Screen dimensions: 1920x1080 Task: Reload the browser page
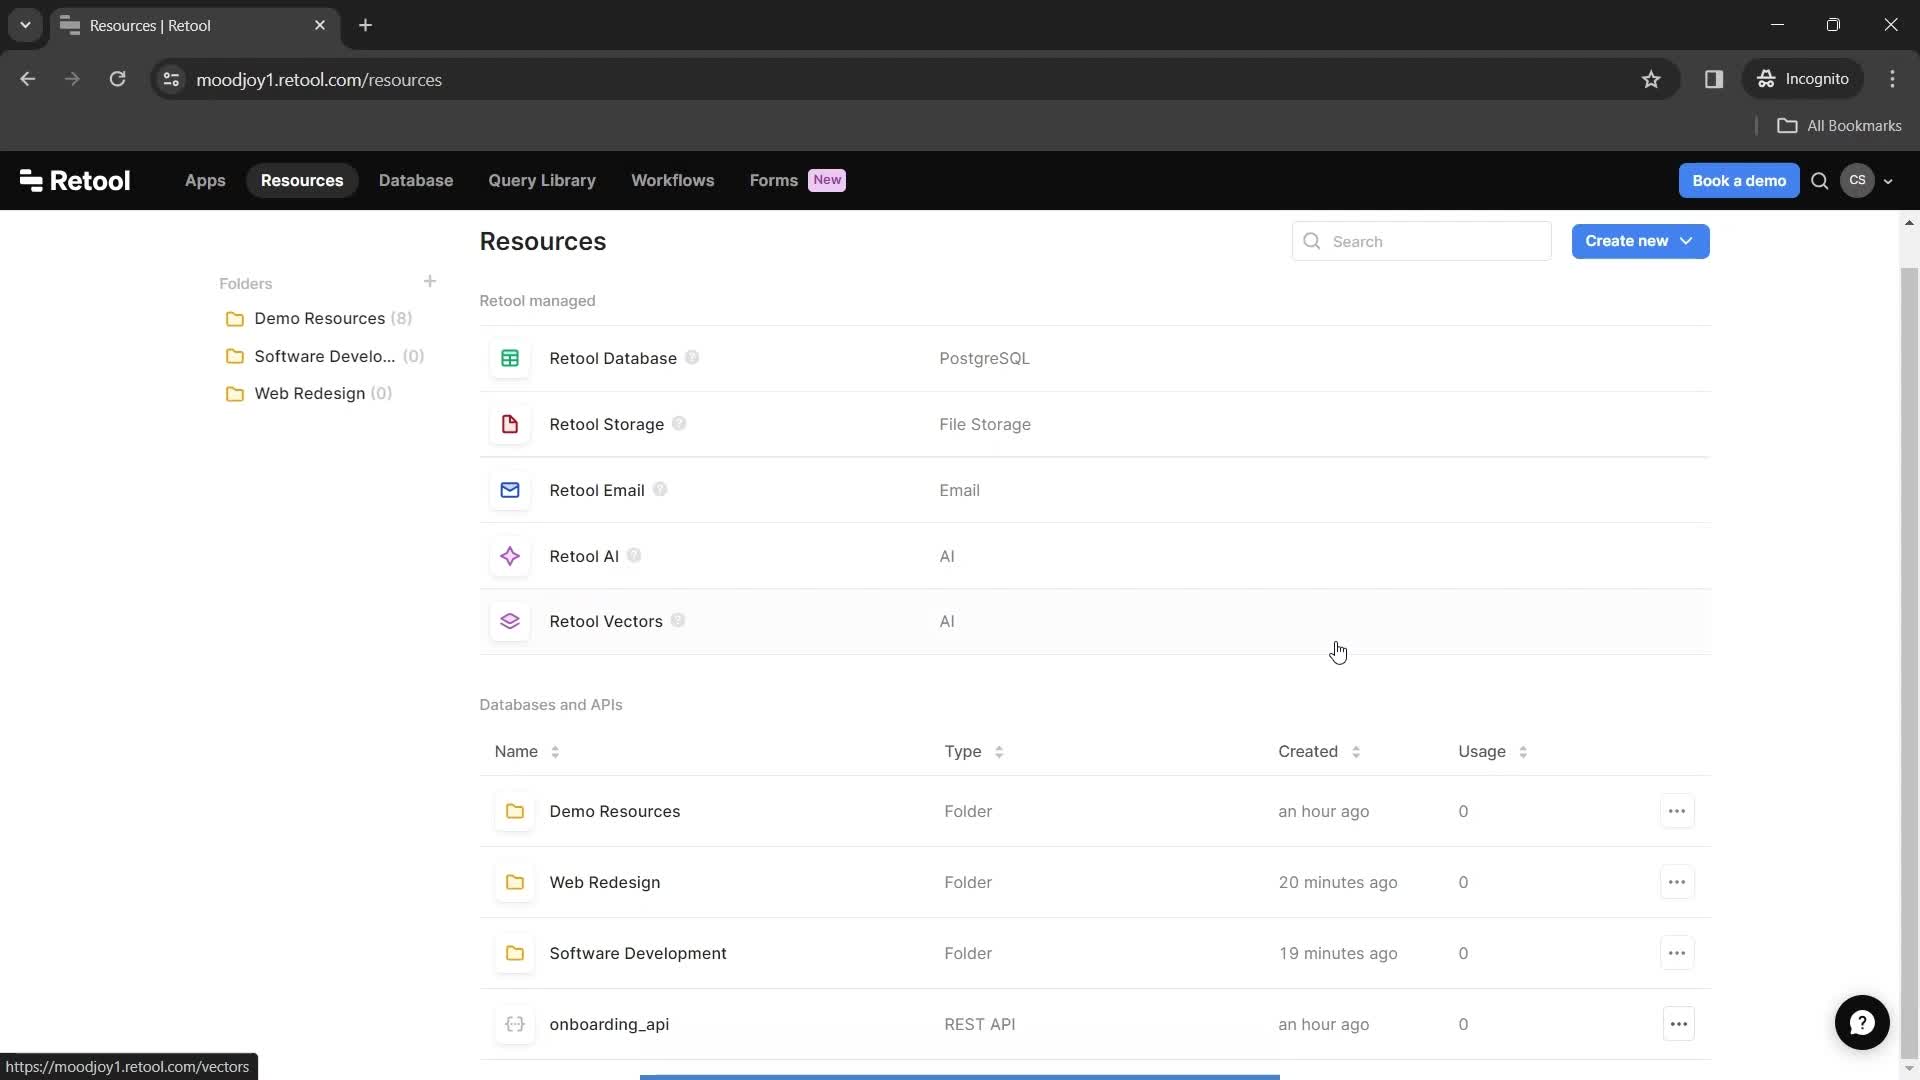pos(117,79)
